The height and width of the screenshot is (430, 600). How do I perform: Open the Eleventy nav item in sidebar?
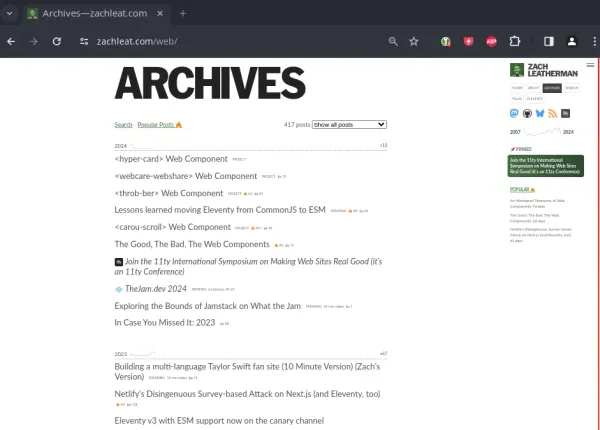click(535, 99)
